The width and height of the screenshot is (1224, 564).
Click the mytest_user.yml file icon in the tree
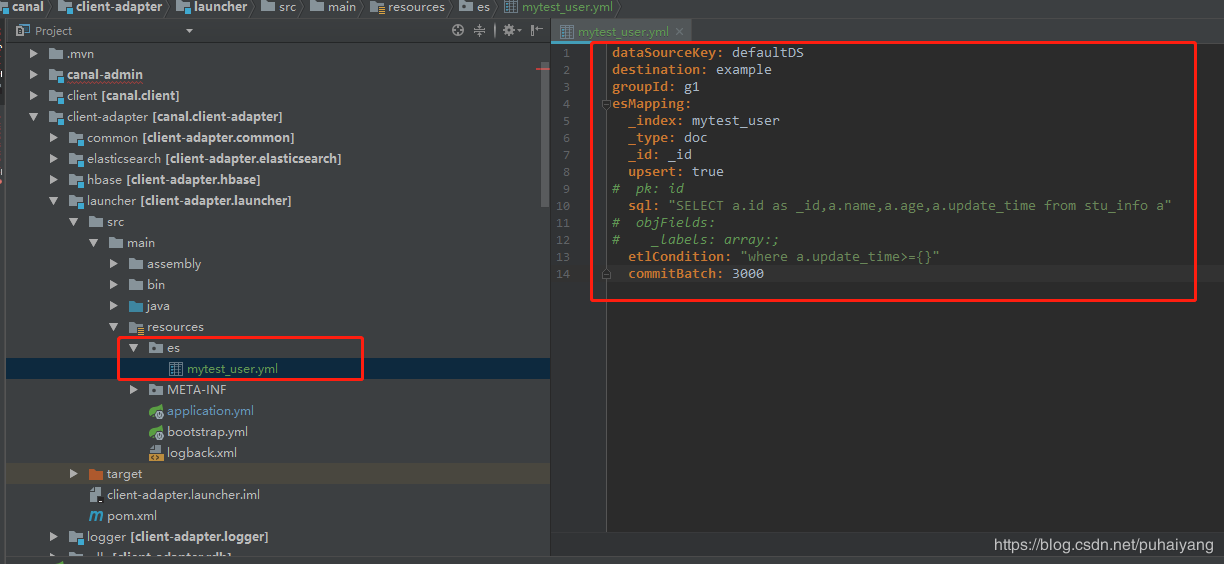pos(176,369)
